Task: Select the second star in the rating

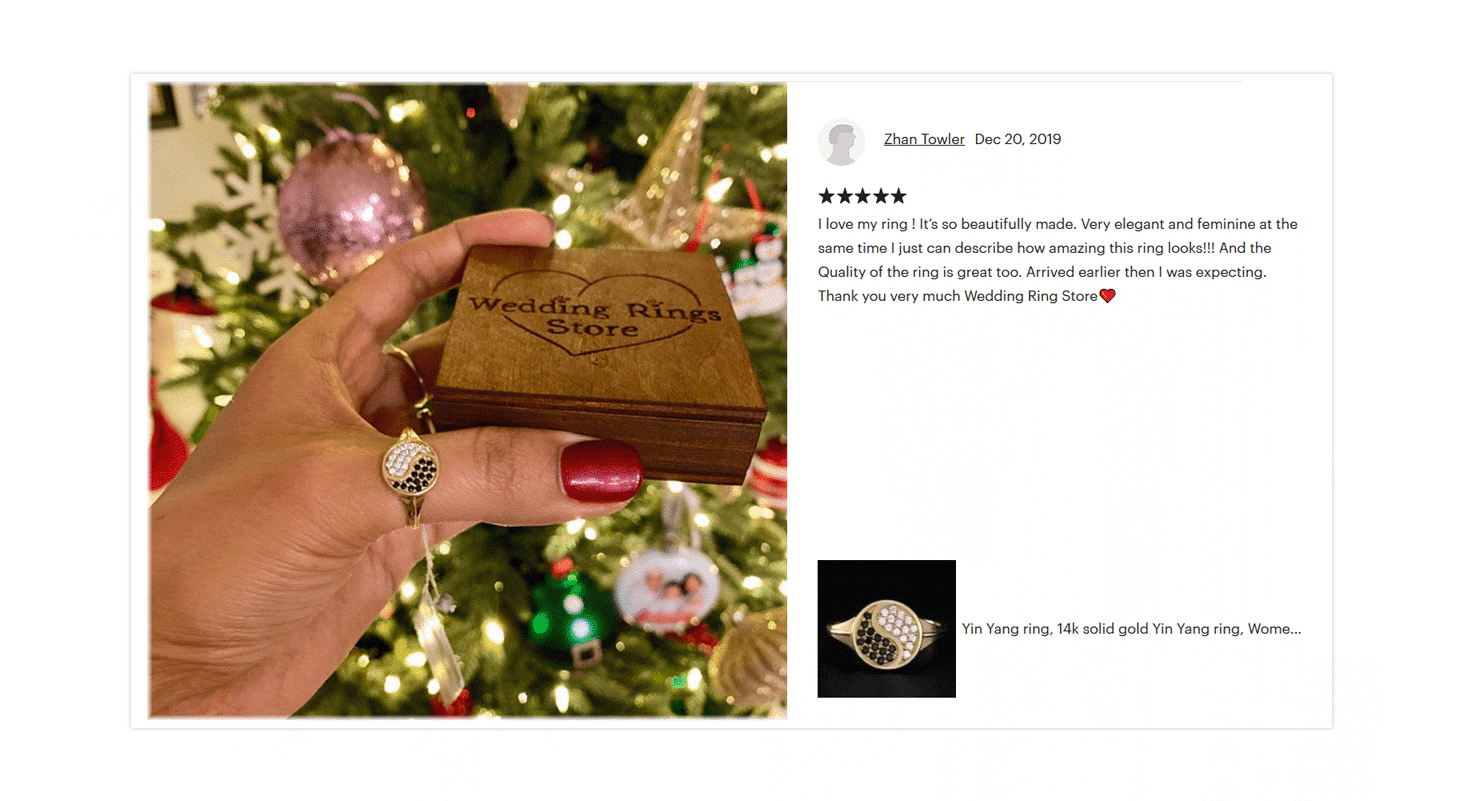Action: click(x=844, y=196)
